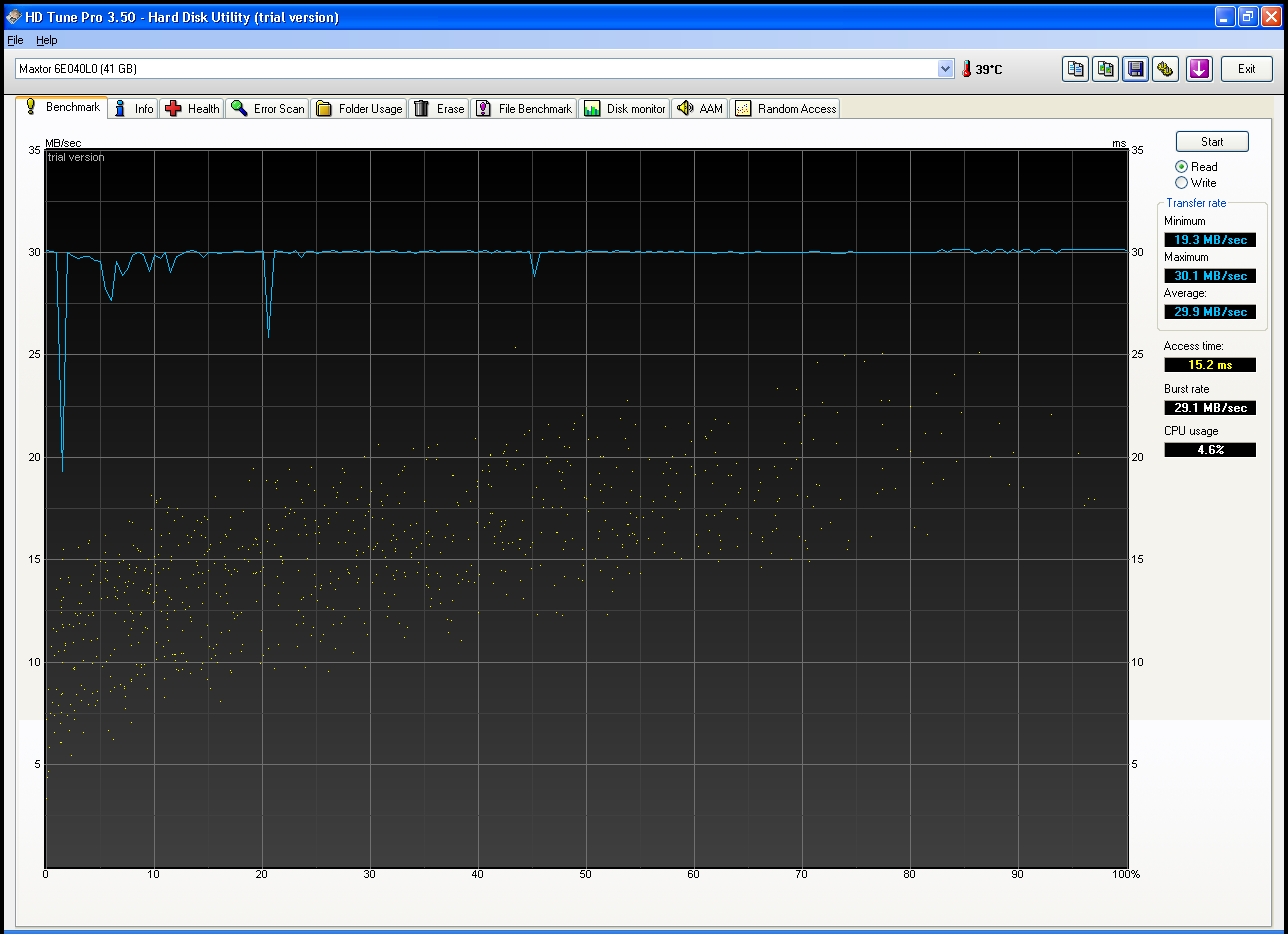1288x934 pixels.
Task: Switch to the Benchmark tab
Action: (61, 107)
